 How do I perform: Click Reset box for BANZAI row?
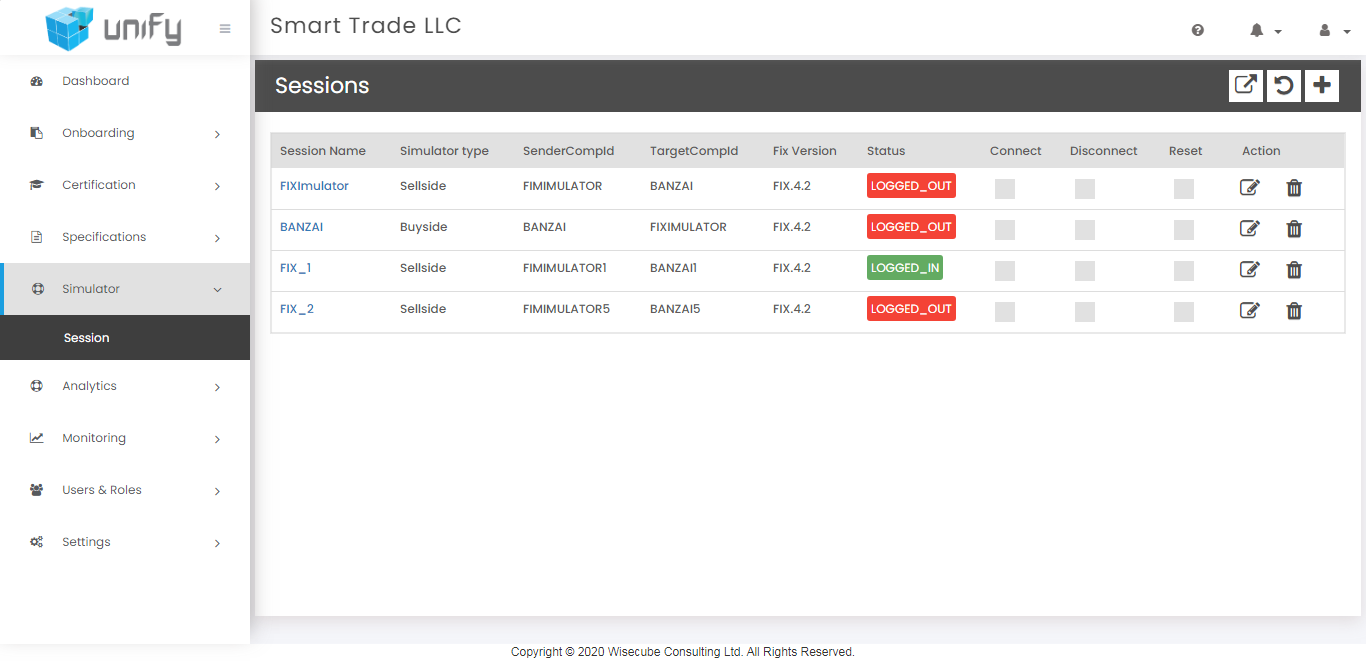pos(1184,230)
